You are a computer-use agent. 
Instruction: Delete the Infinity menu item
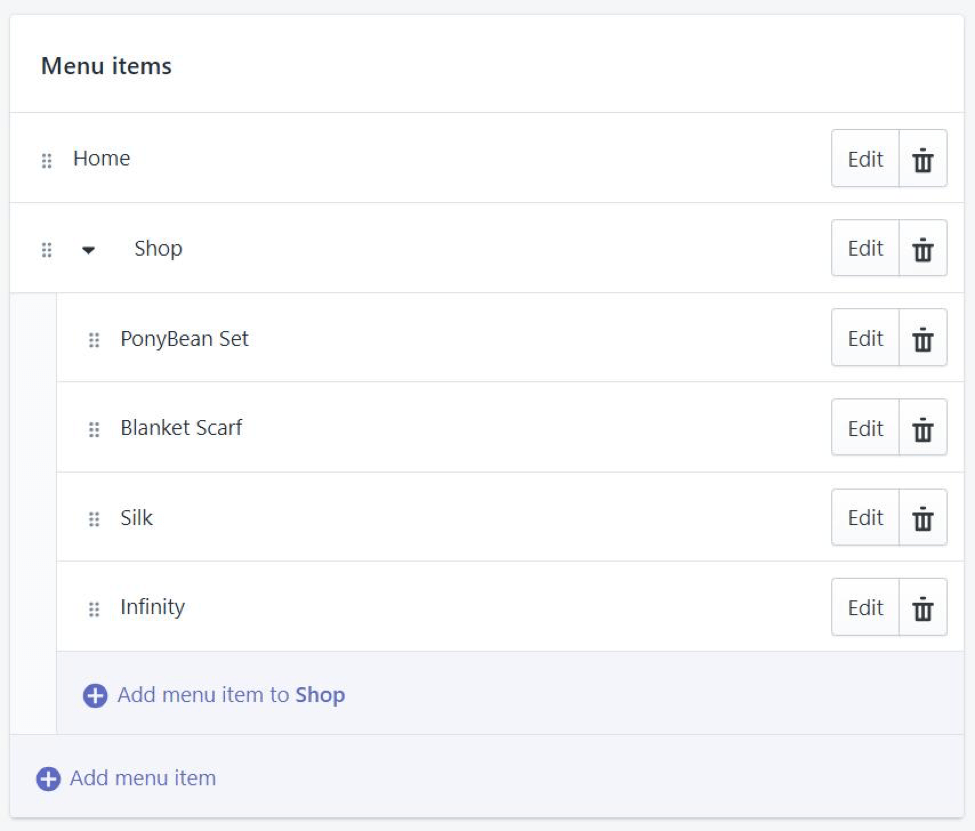tap(923, 607)
